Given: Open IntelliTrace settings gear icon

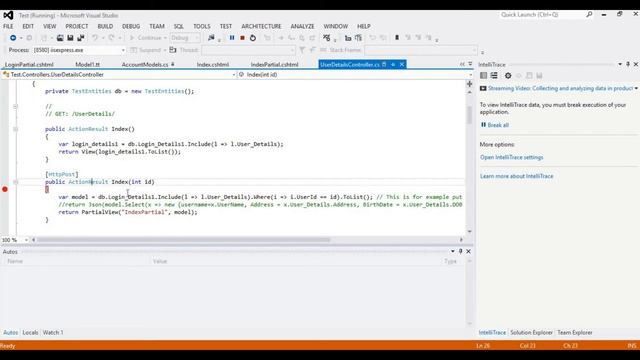Looking at the screenshot, I should point(508,76).
